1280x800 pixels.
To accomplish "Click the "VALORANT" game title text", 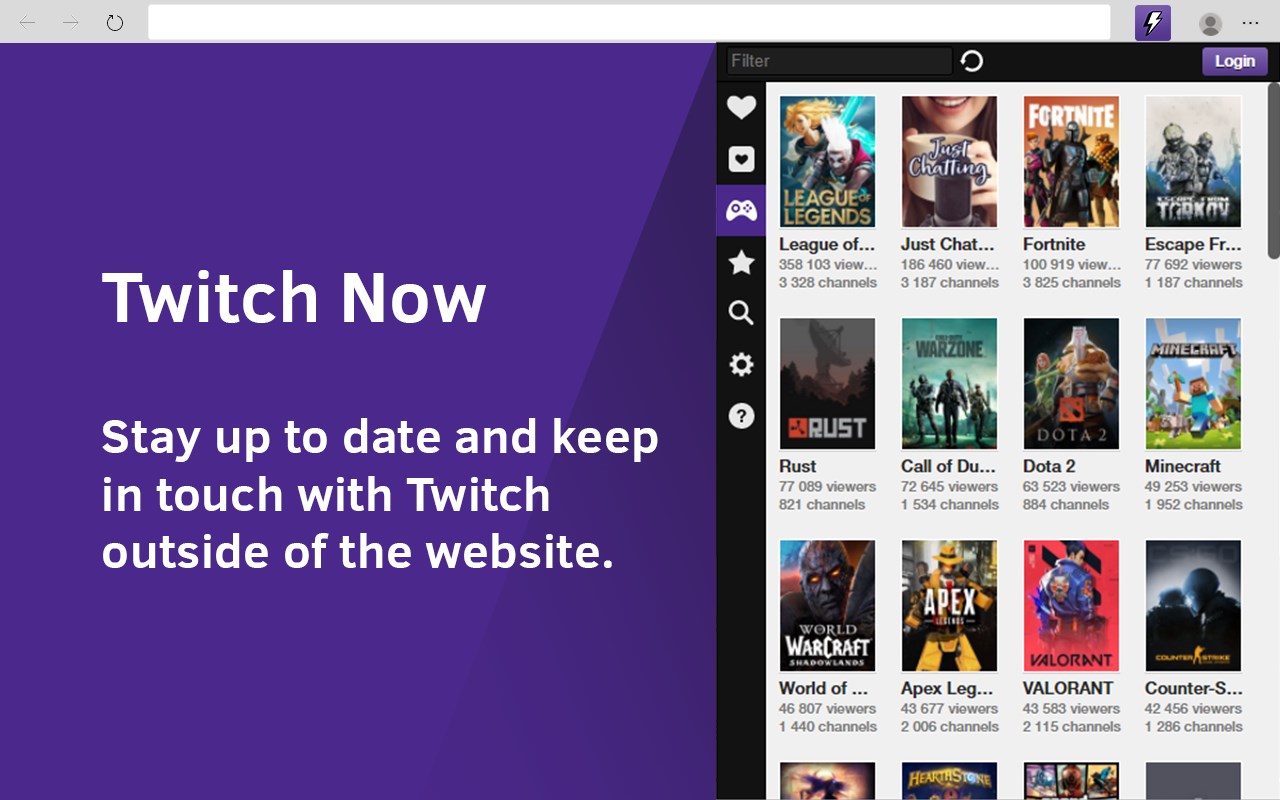I will (1068, 688).
